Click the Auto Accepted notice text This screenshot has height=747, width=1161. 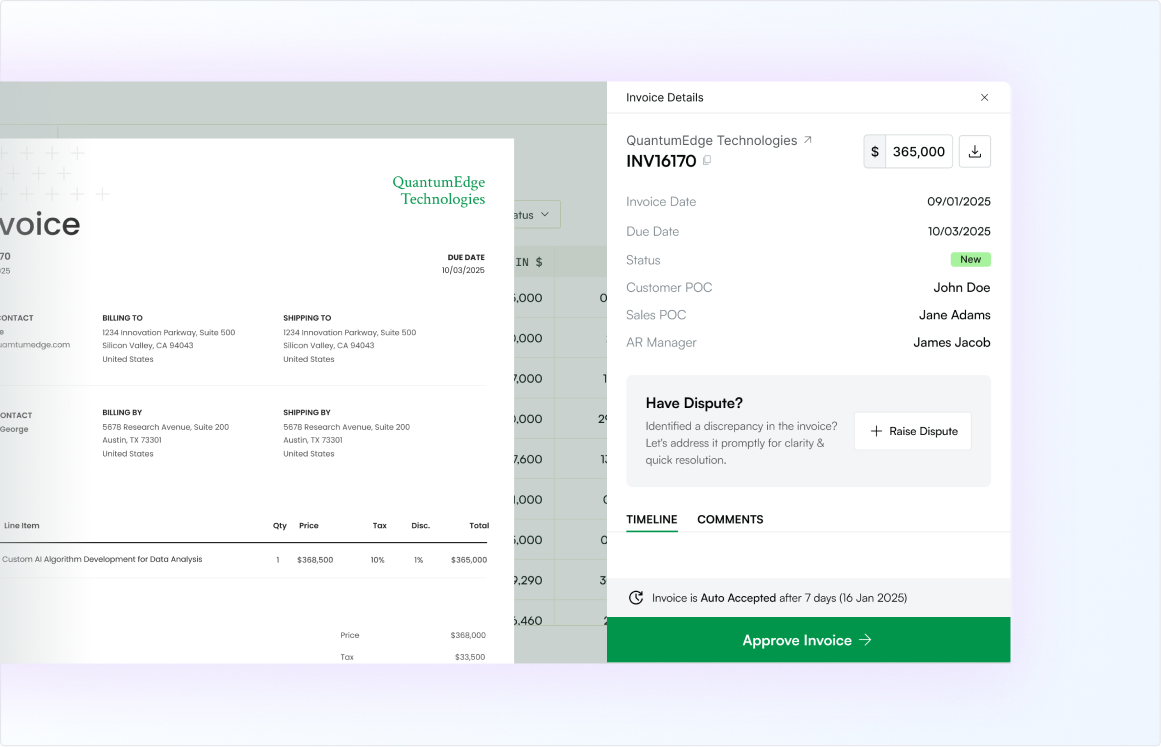click(779, 597)
